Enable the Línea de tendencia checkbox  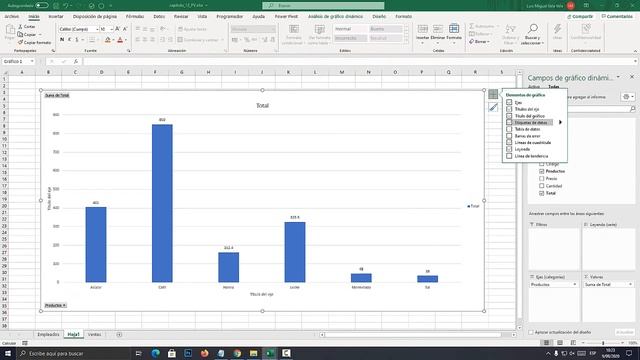(x=509, y=156)
